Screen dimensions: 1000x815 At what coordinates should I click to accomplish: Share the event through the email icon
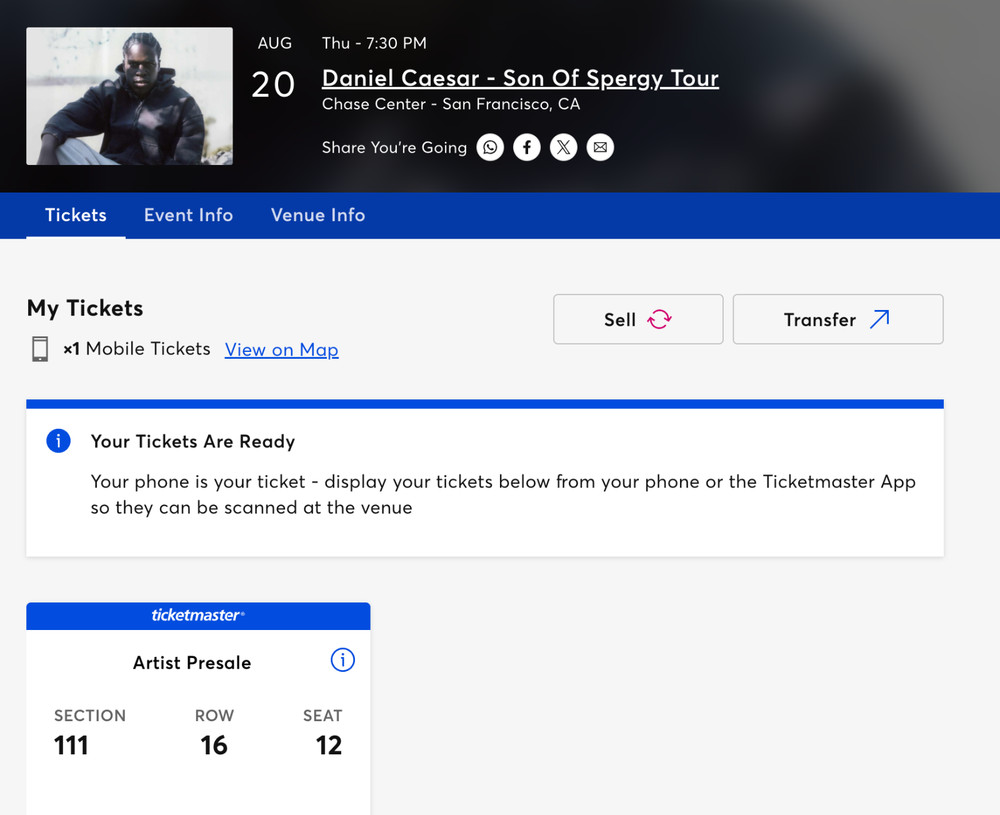[600, 147]
